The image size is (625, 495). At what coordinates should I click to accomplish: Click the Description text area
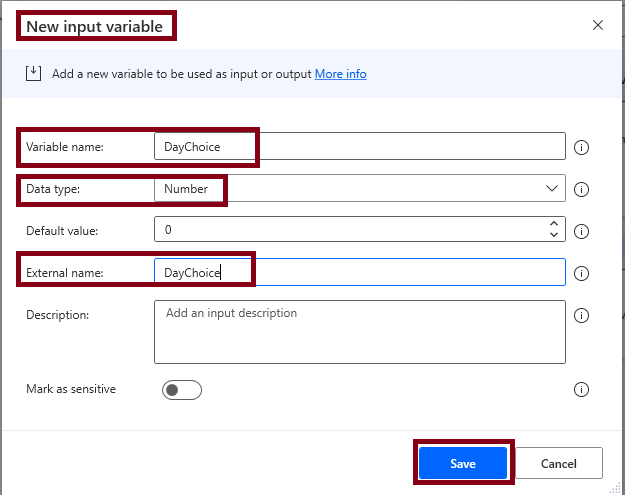click(360, 332)
